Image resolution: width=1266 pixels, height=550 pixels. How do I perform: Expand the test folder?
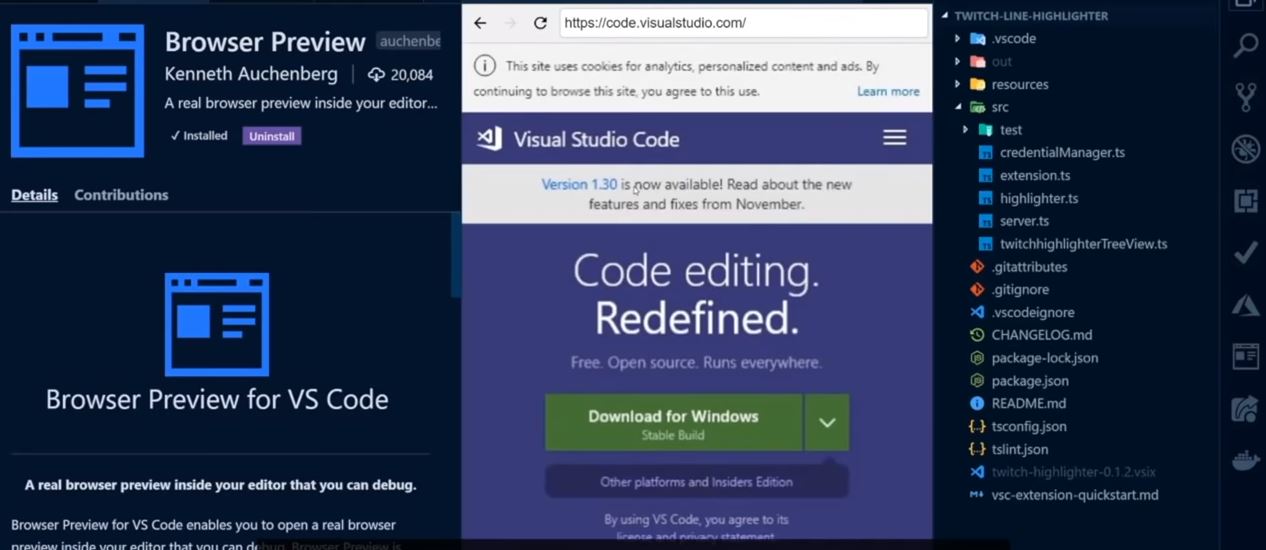point(966,130)
